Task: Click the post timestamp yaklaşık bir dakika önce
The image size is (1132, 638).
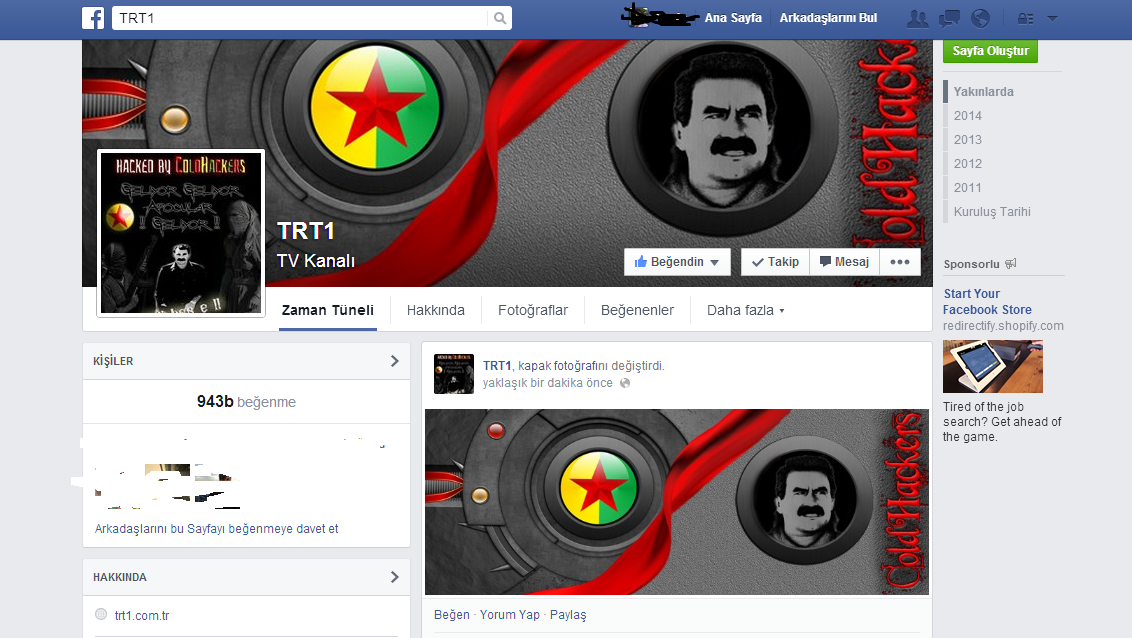Action: (547, 383)
